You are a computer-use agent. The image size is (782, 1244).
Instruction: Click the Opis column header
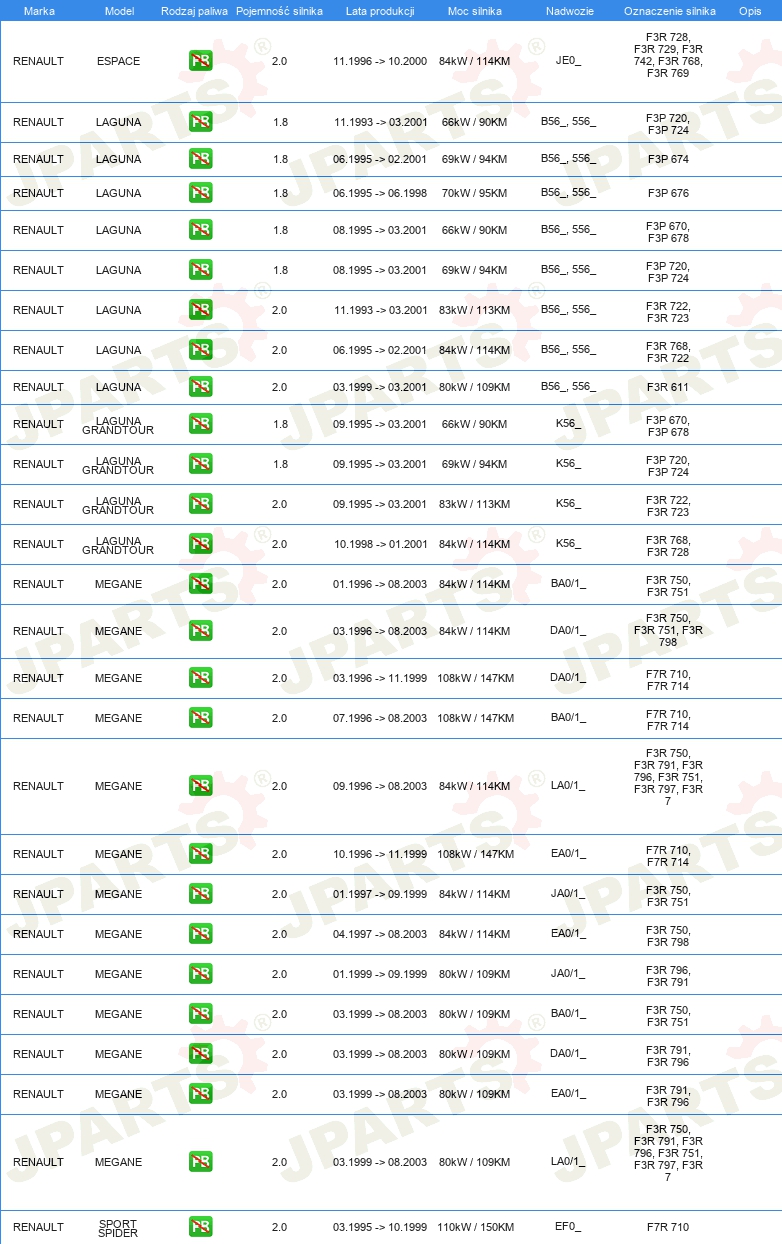click(749, 11)
